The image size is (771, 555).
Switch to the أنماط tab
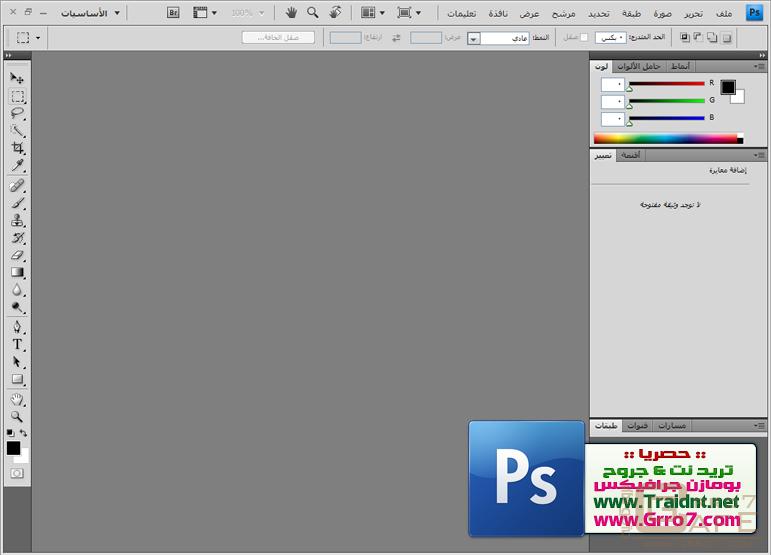[681, 66]
